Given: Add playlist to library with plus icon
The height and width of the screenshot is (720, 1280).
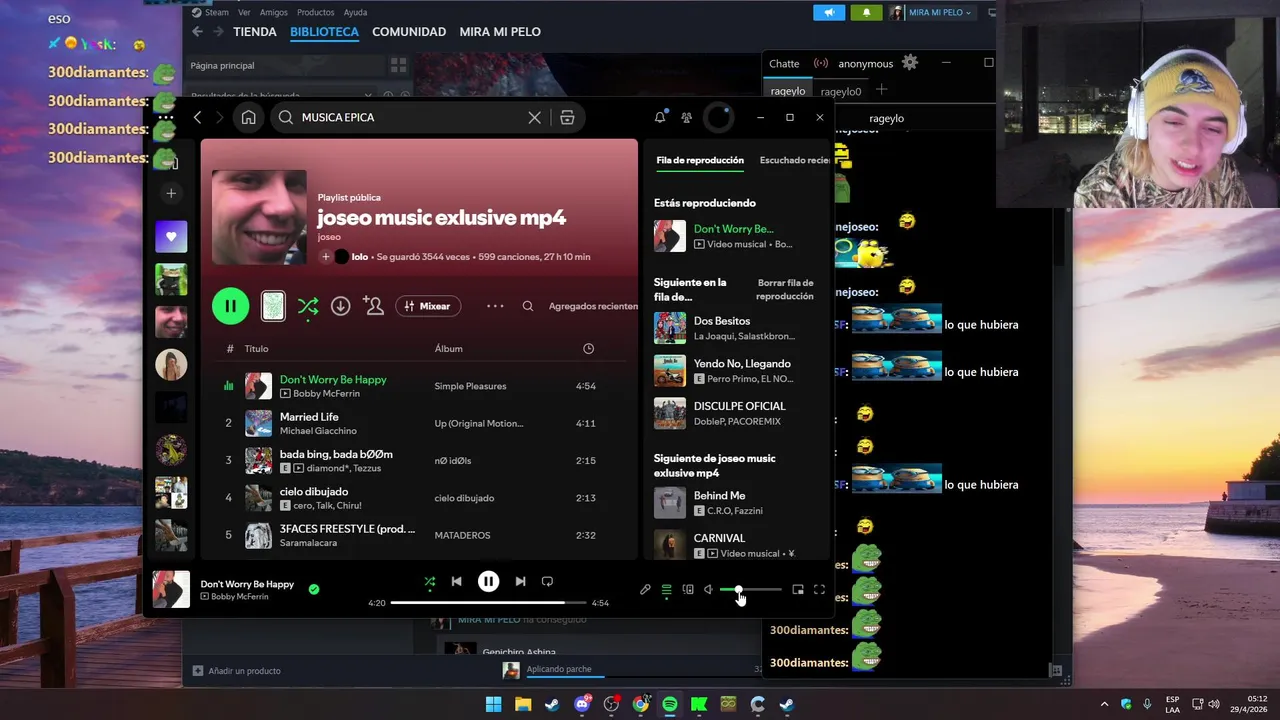Looking at the screenshot, I should click(325, 257).
